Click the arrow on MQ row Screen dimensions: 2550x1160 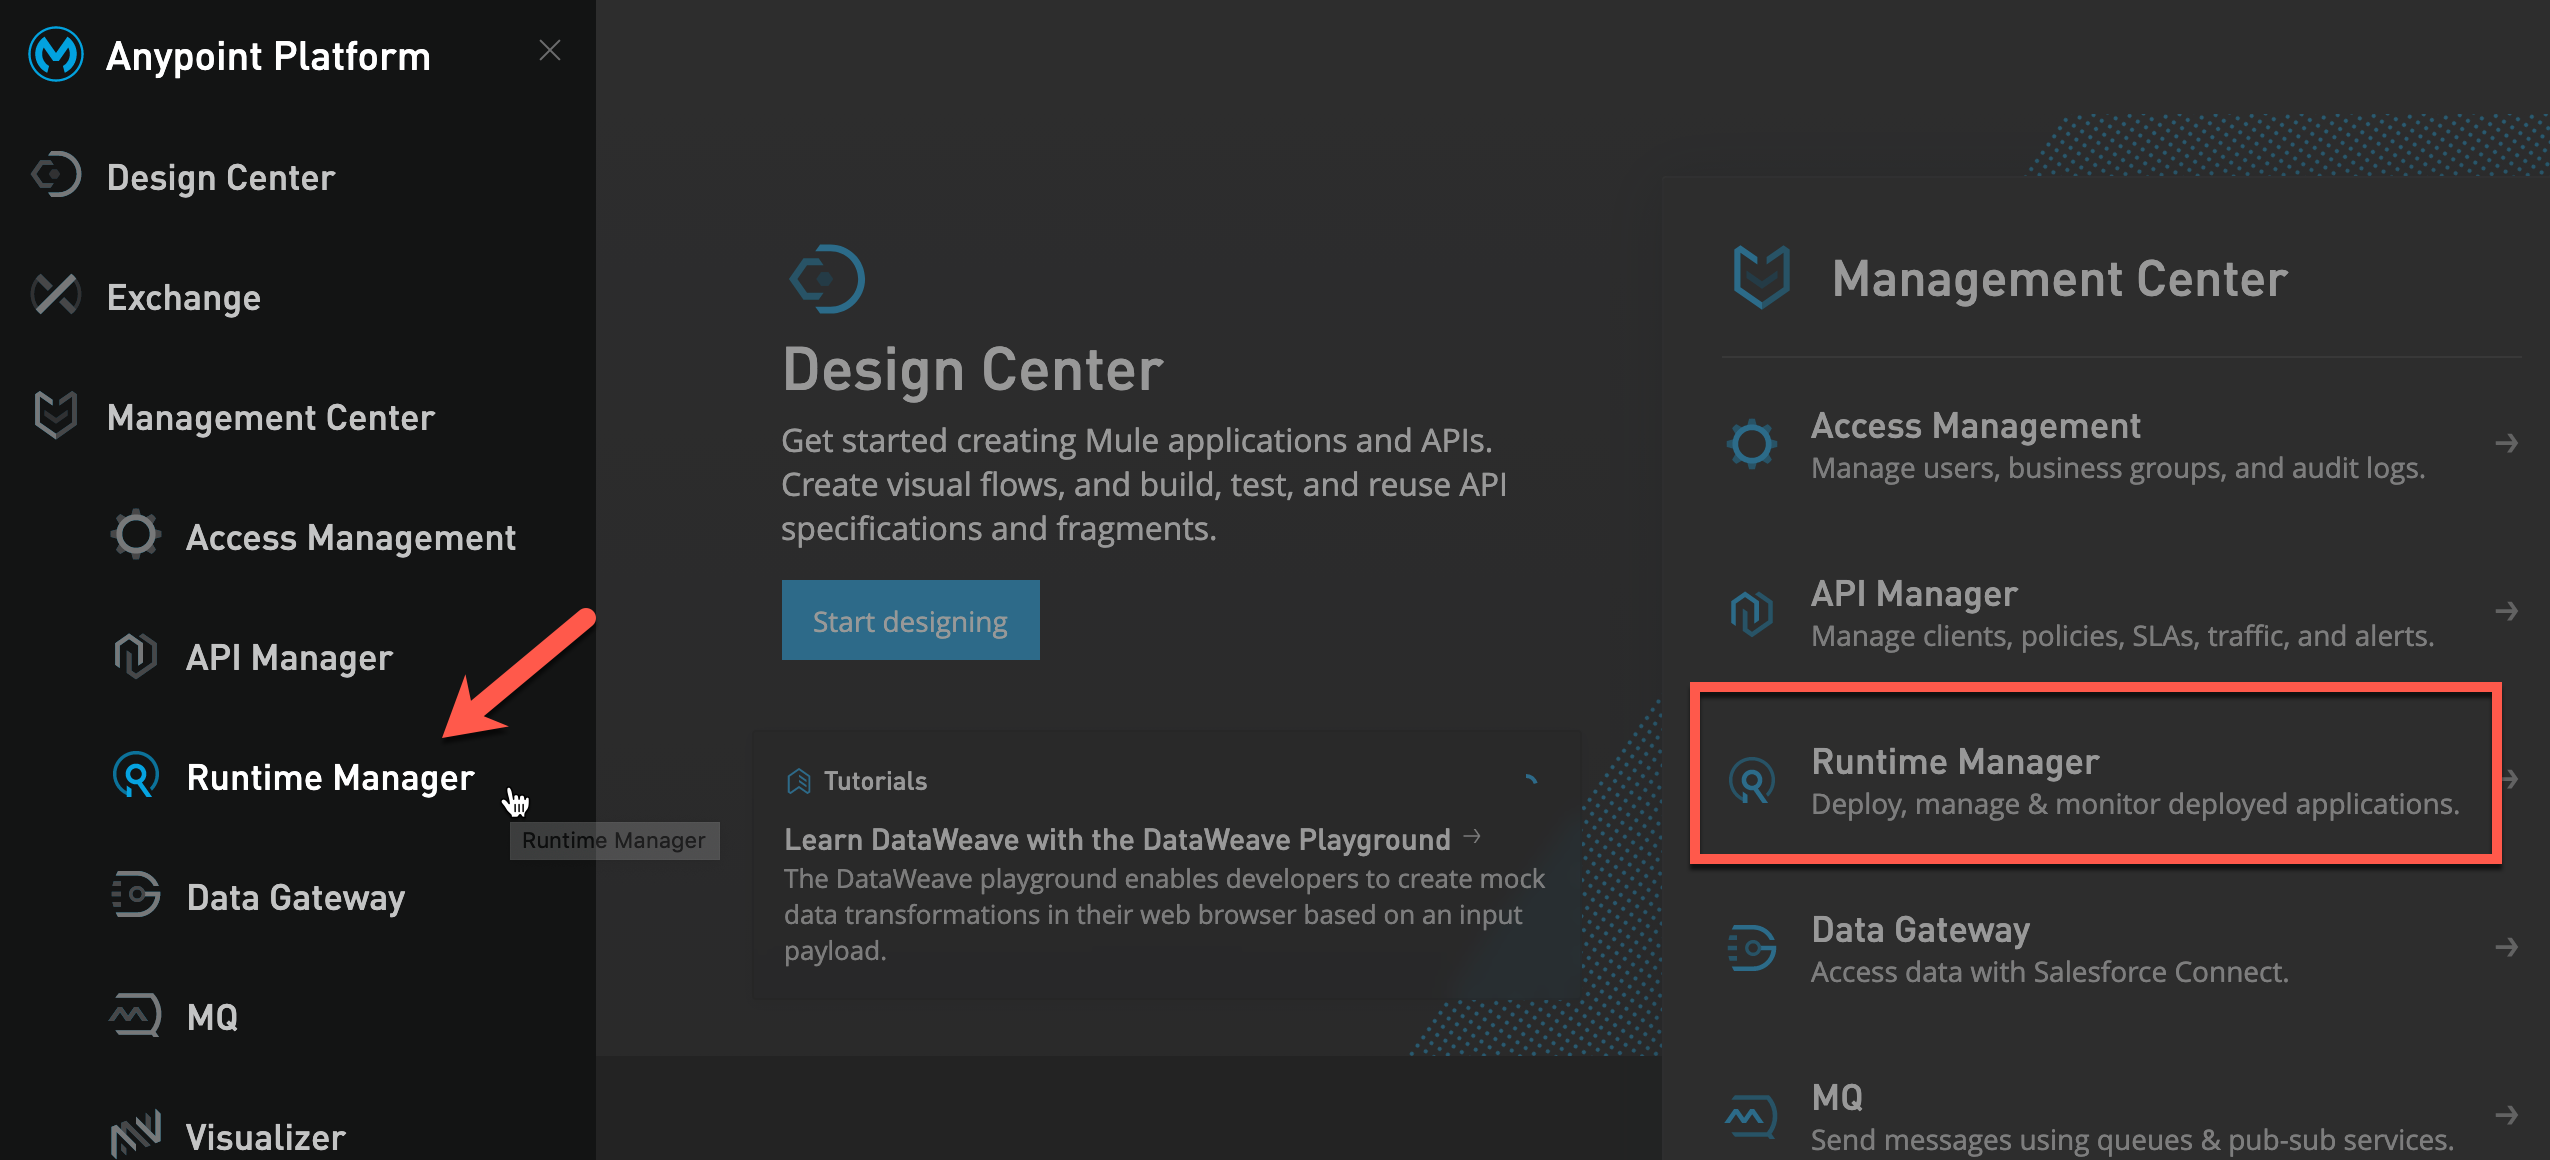[2505, 1115]
